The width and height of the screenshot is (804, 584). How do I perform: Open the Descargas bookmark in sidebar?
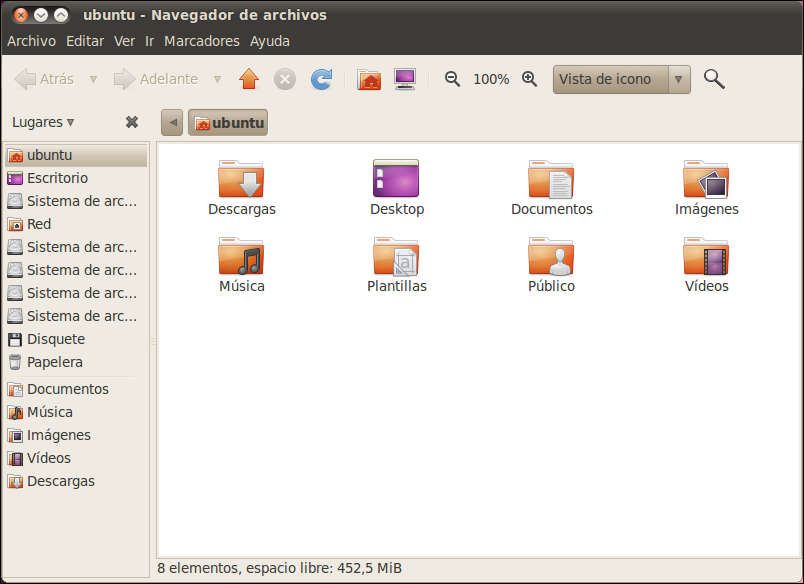76,481
